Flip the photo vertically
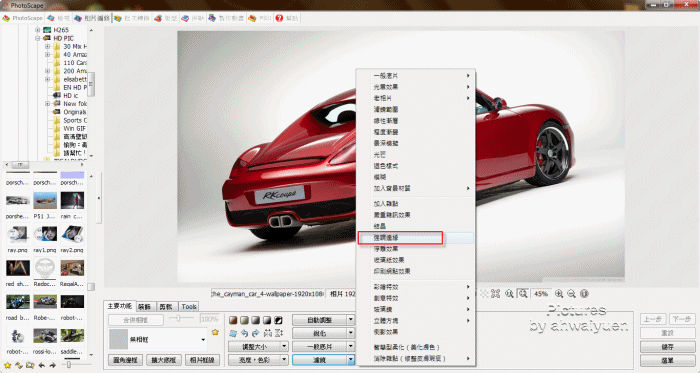 click(x=279, y=333)
